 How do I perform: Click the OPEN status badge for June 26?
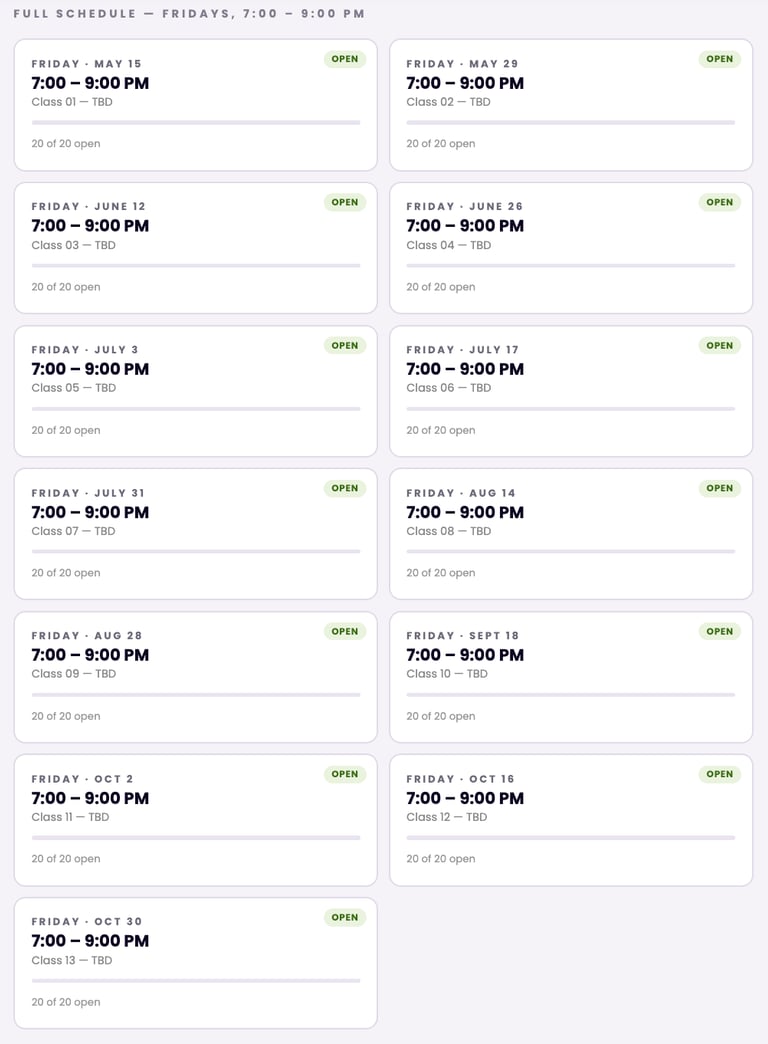click(719, 202)
